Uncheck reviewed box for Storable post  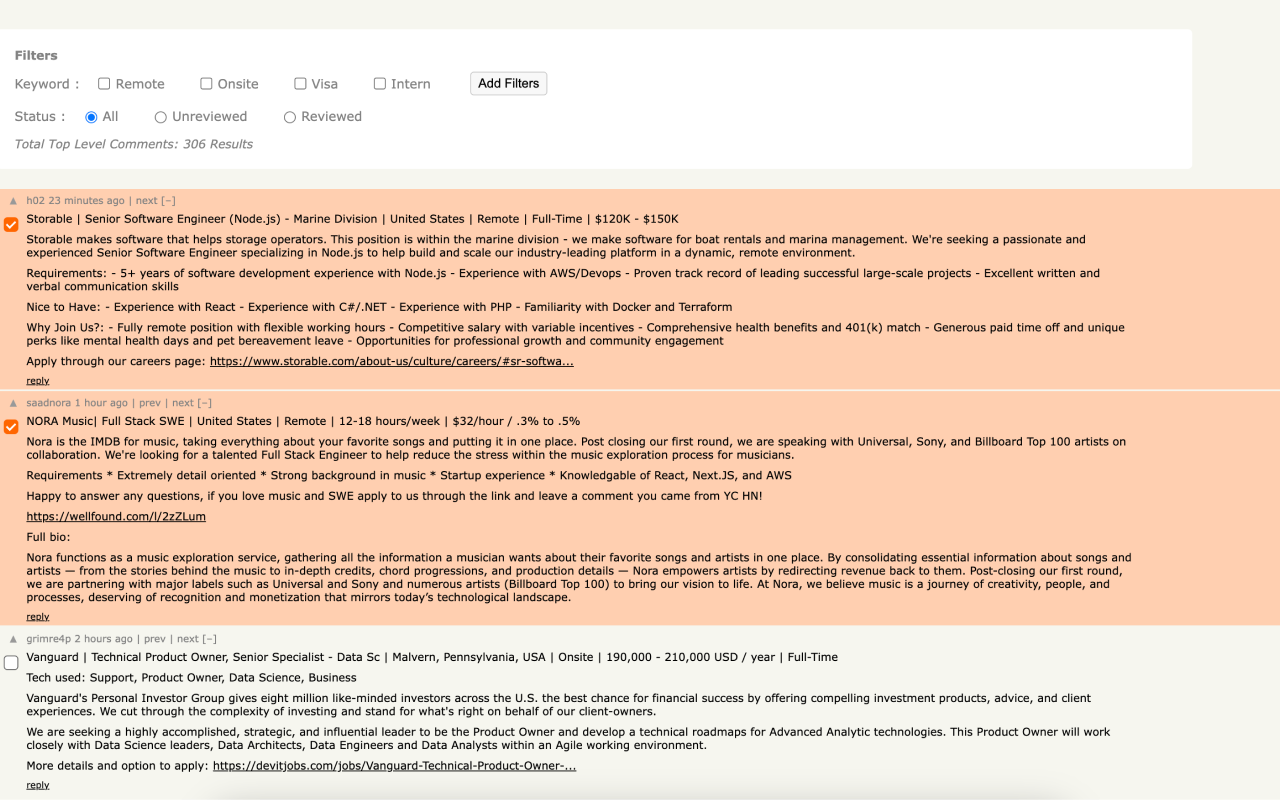tap(11, 225)
